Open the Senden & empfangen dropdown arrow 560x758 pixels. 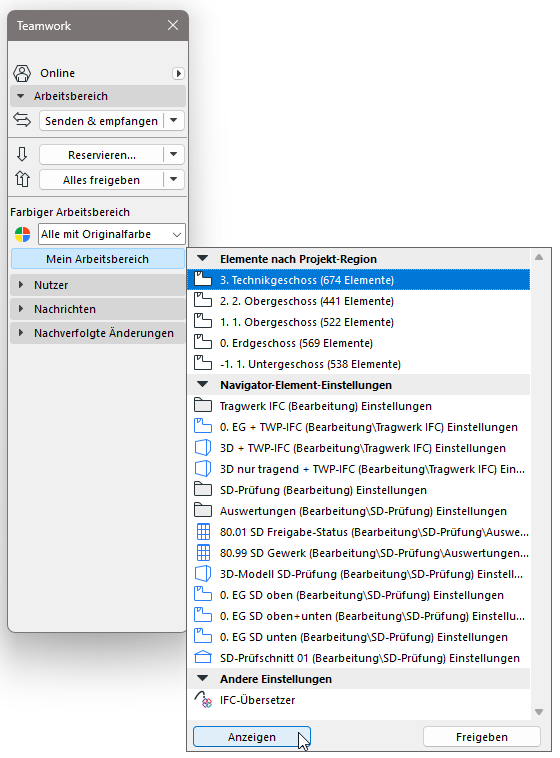[174, 120]
